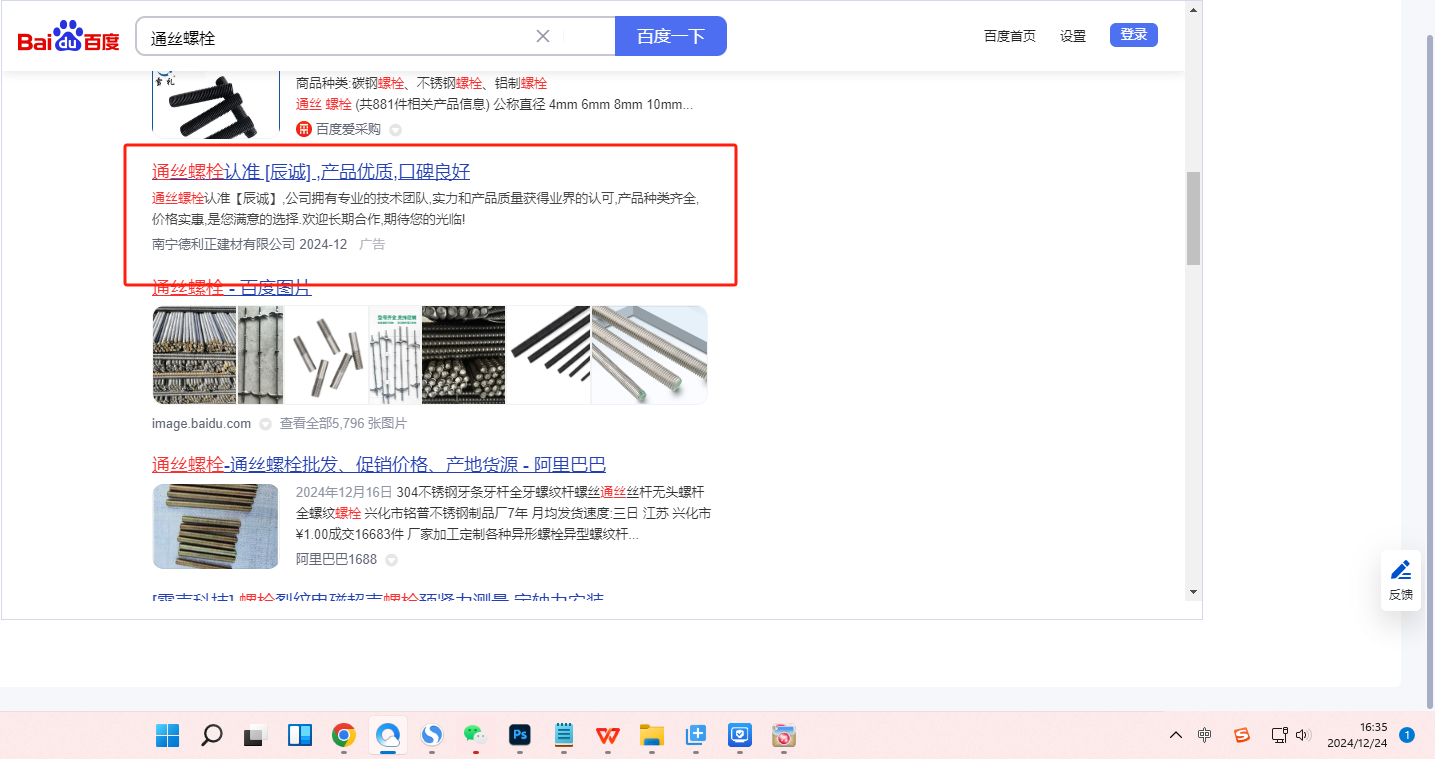Click the Alibaba snippet dated 2024年12月16日

504,513
